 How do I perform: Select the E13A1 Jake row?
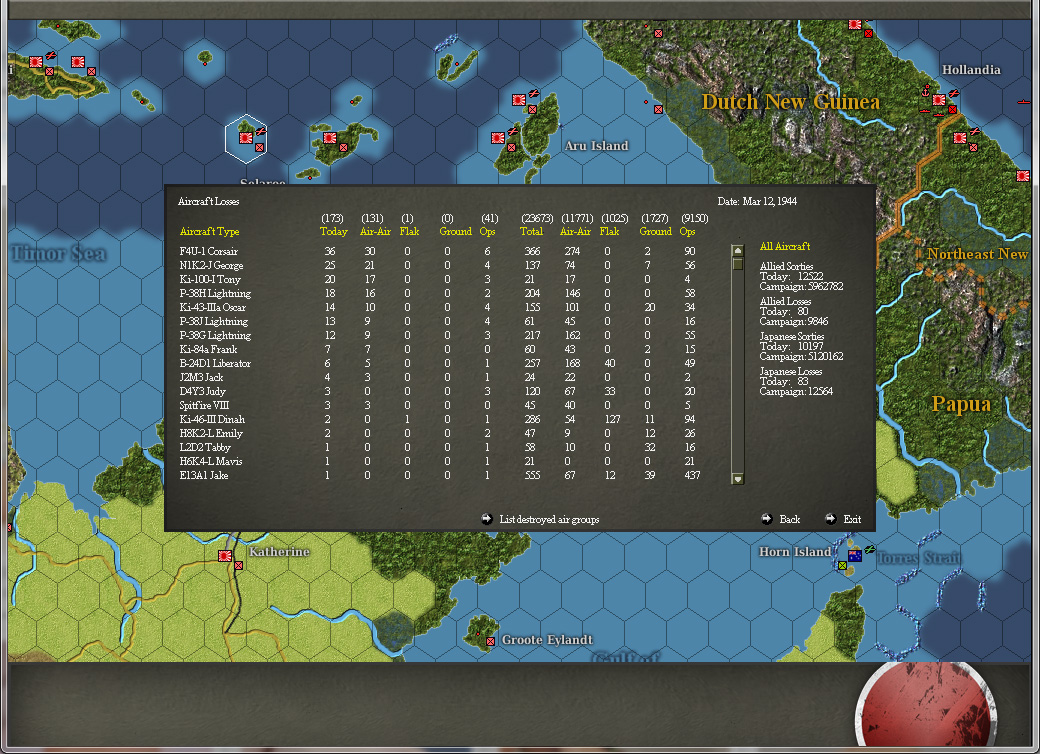[x=440, y=475]
